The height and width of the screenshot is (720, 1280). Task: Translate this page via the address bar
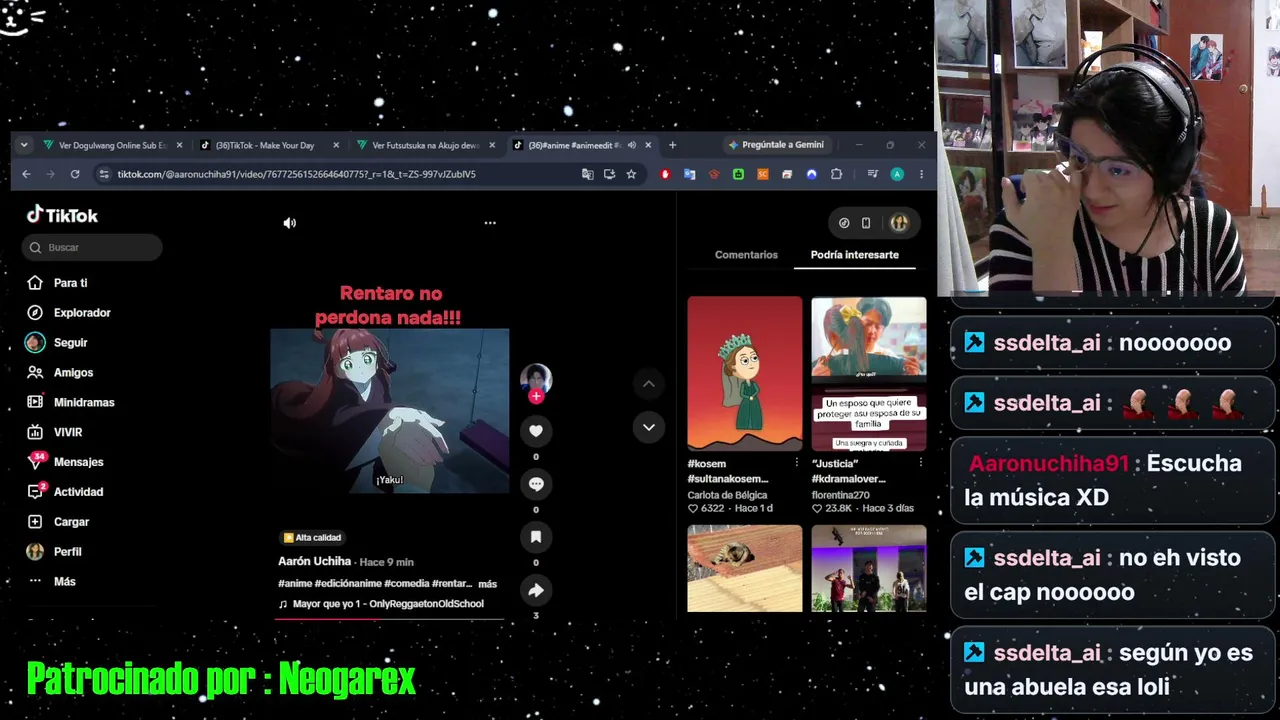click(587, 174)
